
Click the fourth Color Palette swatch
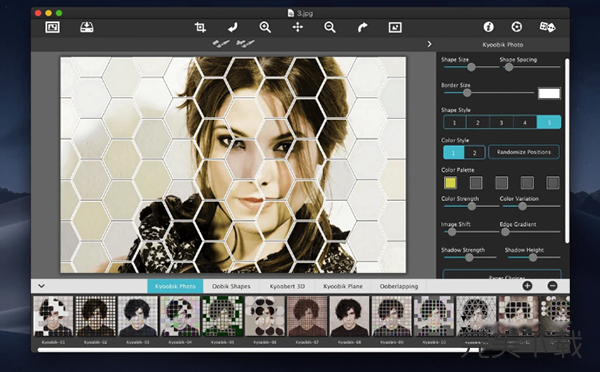[x=527, y=183]
